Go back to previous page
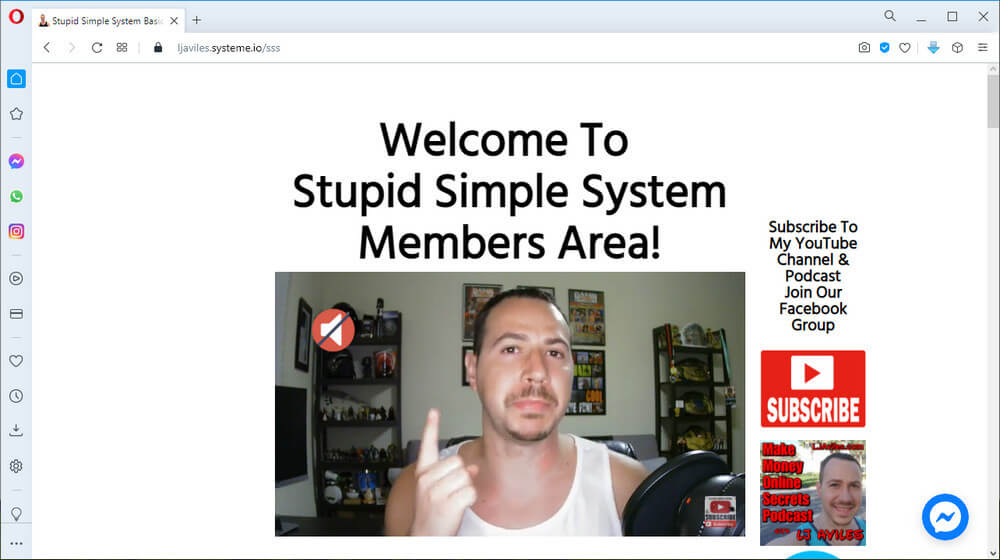 [x=47, y=48]
